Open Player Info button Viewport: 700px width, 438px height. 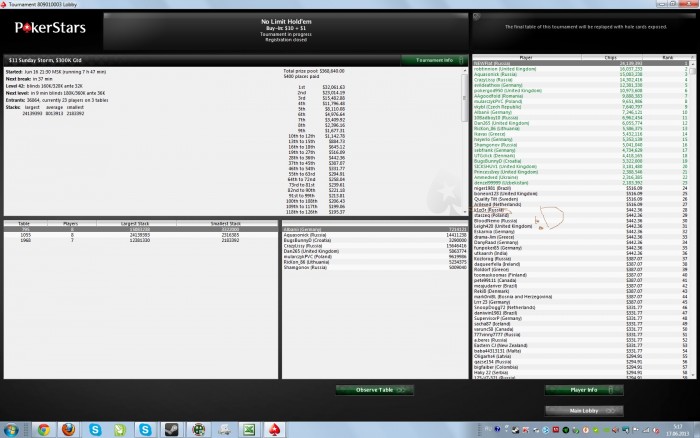click(584, 390)
